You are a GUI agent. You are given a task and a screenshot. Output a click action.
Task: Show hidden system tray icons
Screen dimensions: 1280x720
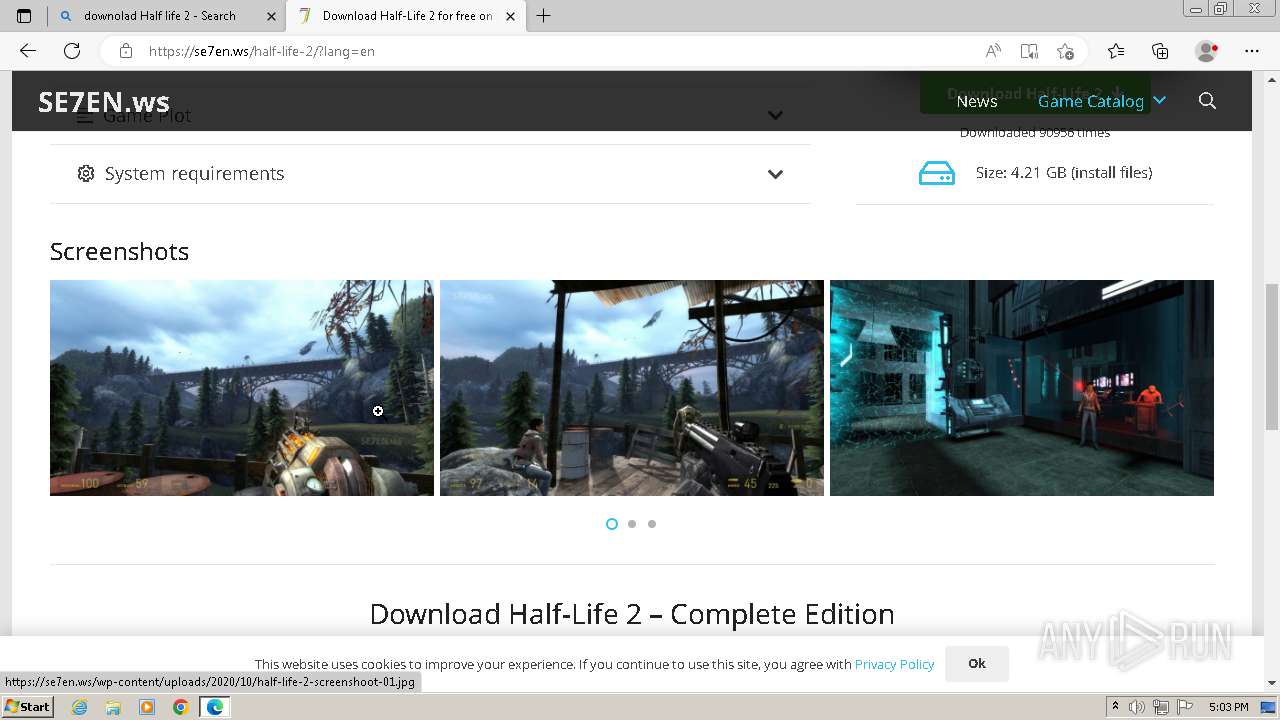click(x=1116, y=707)
